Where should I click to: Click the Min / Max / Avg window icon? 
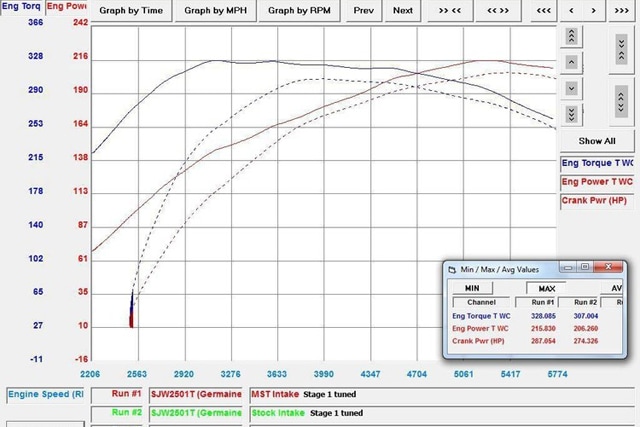(452, 270)
